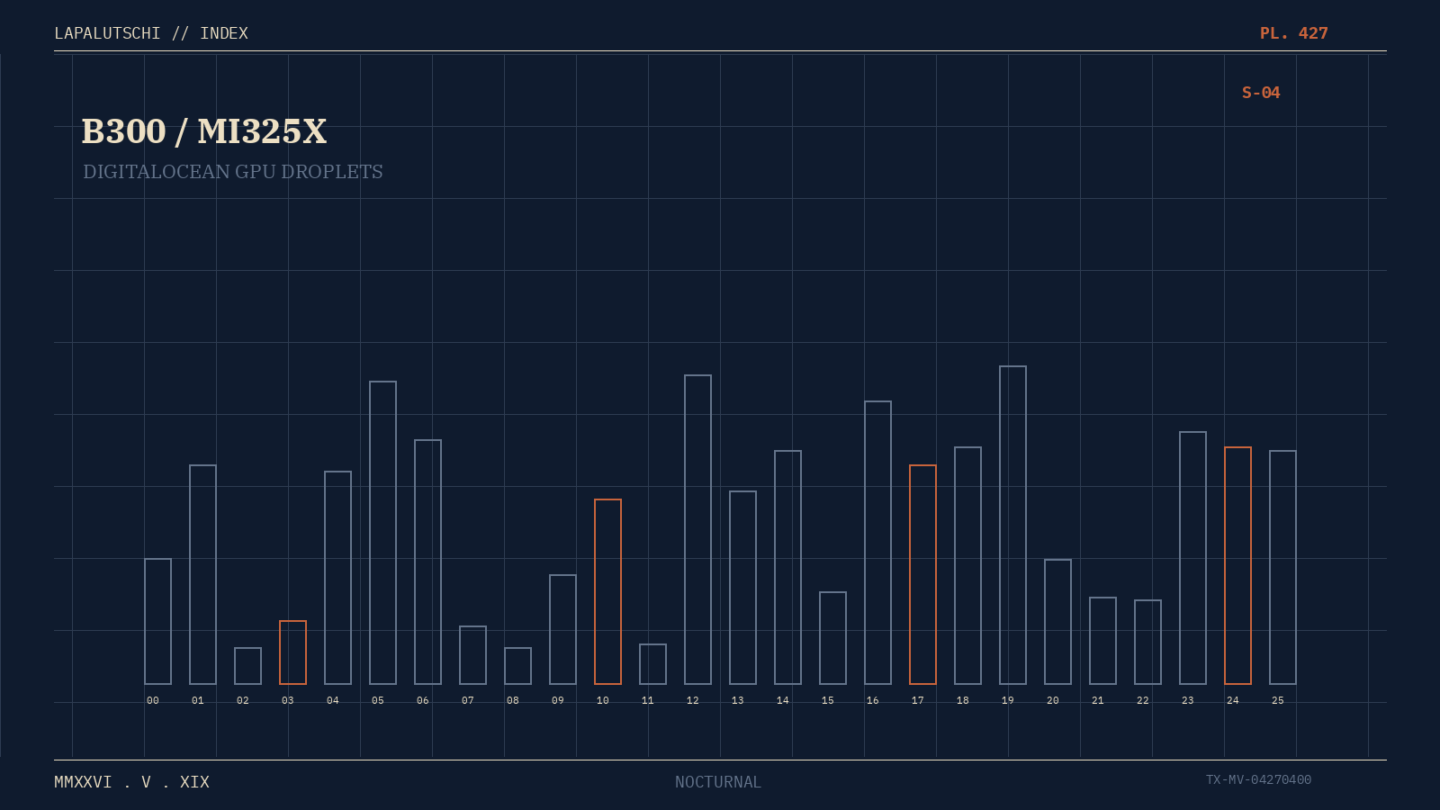Select the 'TX-MV-04270400' code text
This screenshot has height=810, width=1440.
point(1258,780)
